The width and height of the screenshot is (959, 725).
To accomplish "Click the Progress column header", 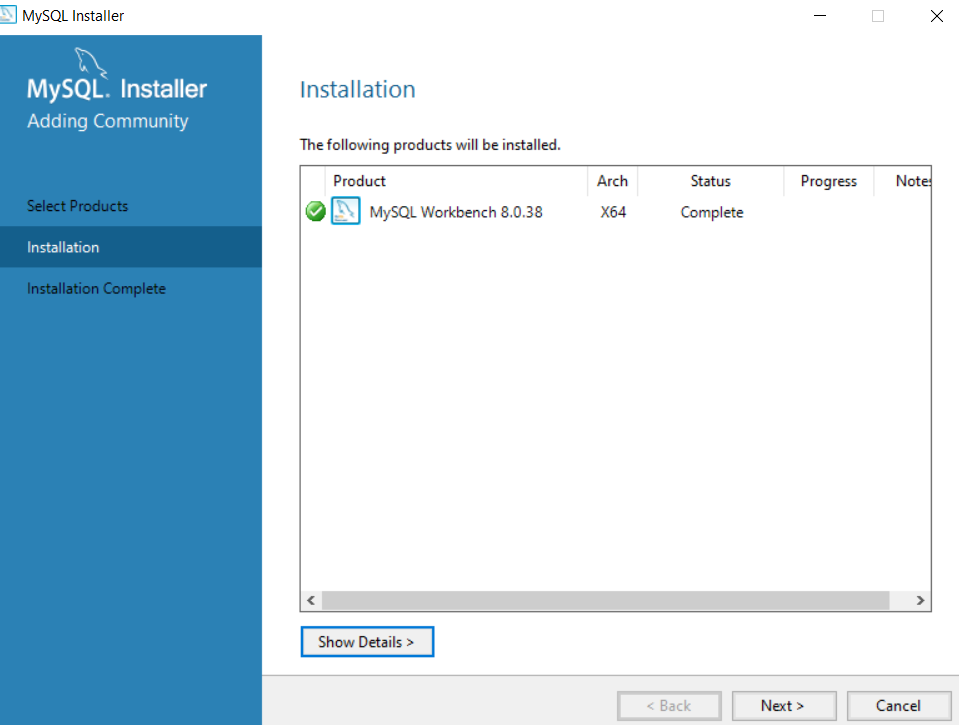I will [x=829, y=181].
